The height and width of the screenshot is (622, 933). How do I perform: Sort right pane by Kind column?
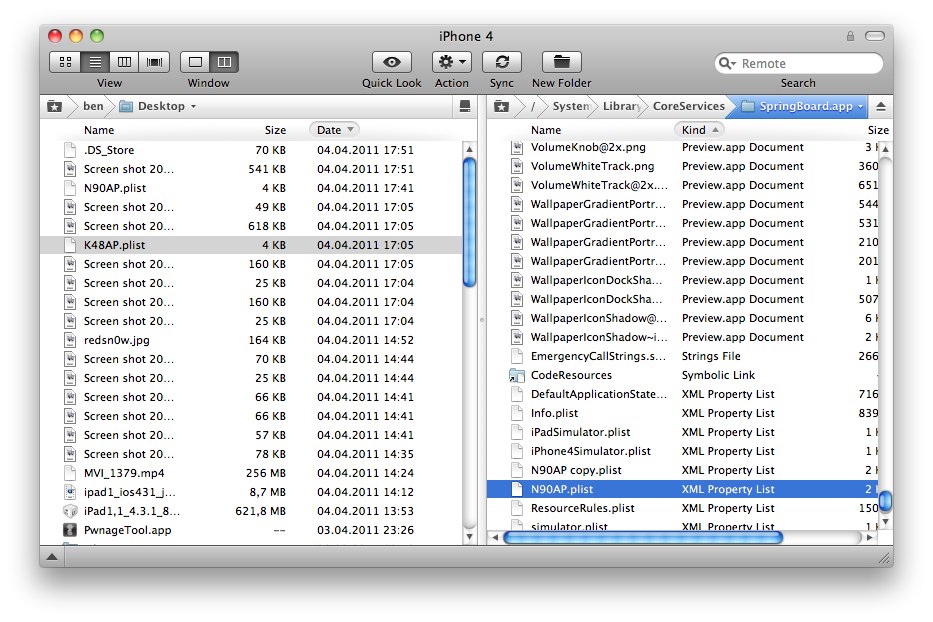pyautogui.click(x=700, y=130)
